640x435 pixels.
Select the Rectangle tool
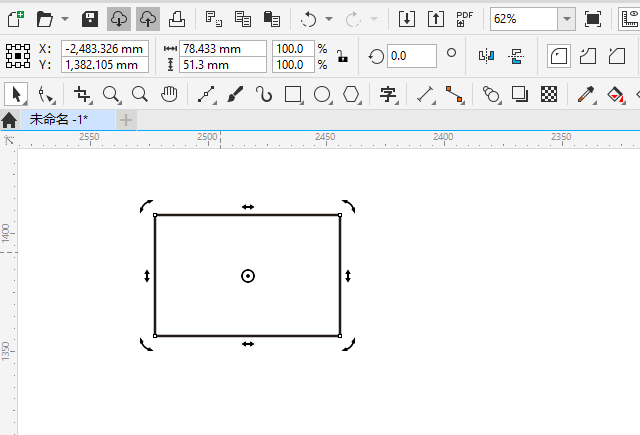pyautogui.click(x=293, y=95)
